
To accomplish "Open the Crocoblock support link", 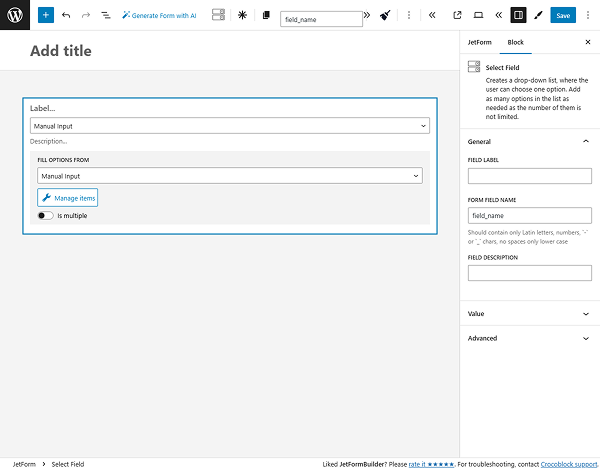I will coord(569,464).
